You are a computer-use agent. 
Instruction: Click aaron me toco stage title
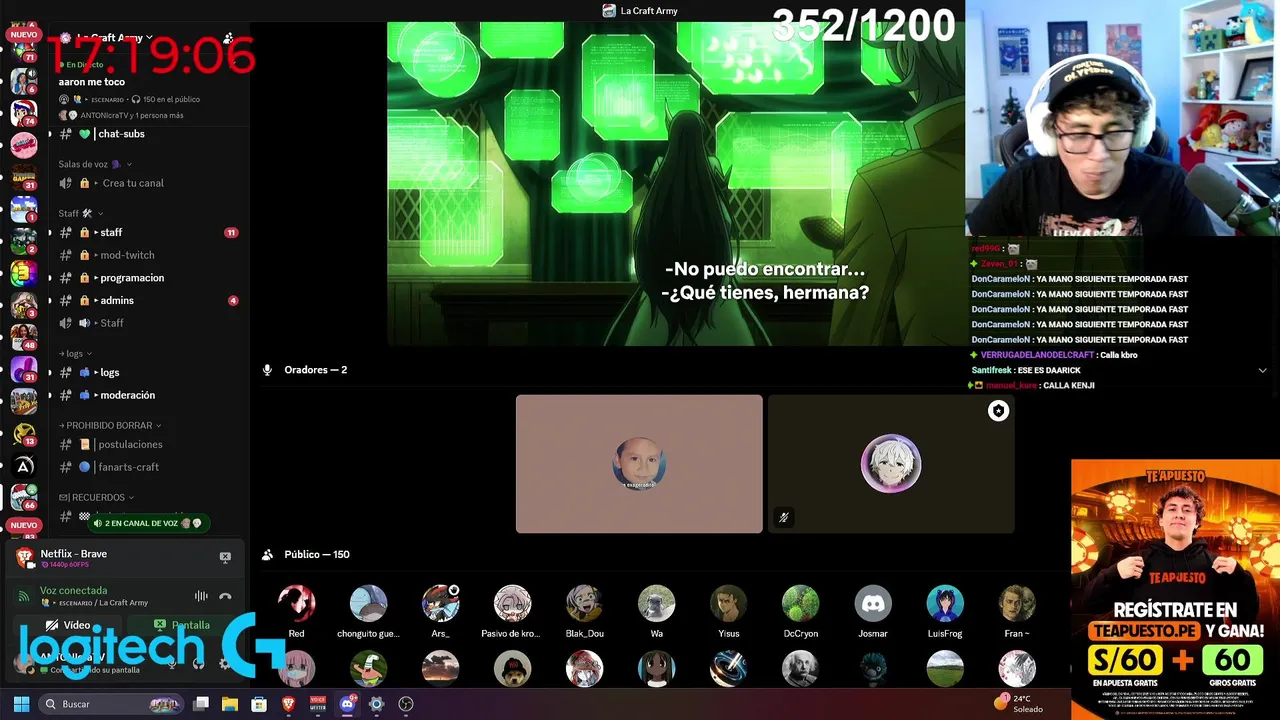91,82
